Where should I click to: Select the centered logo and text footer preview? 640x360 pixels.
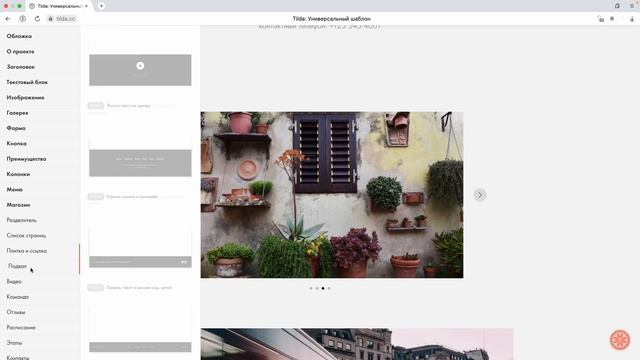(140, 163)
